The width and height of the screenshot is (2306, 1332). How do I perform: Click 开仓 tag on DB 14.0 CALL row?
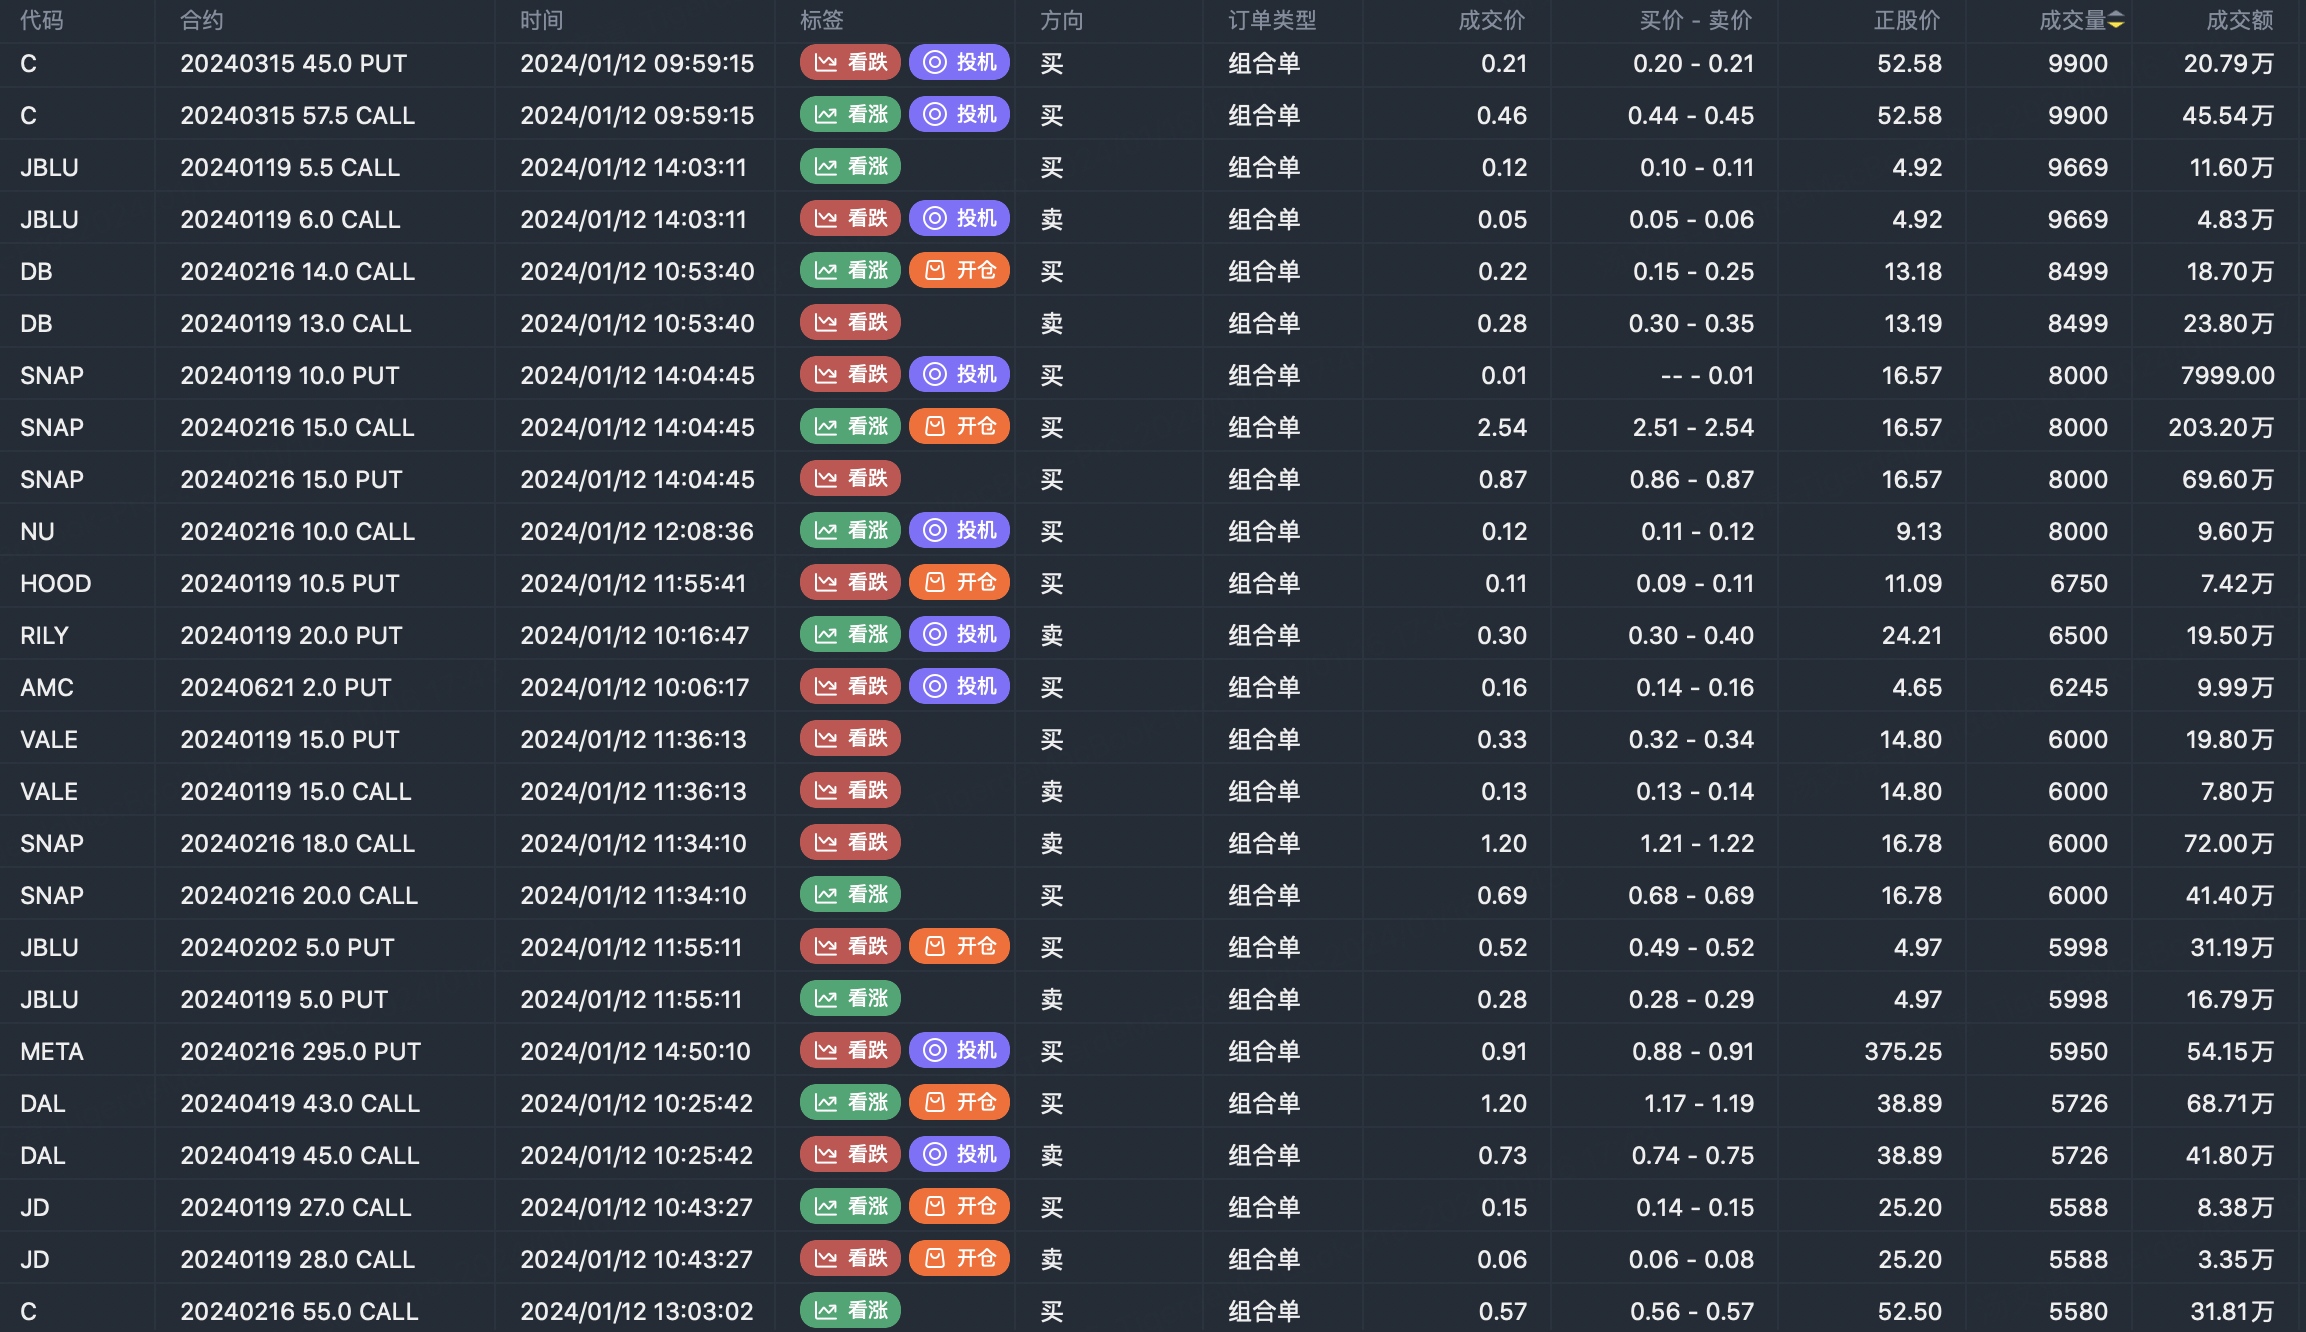959,271
